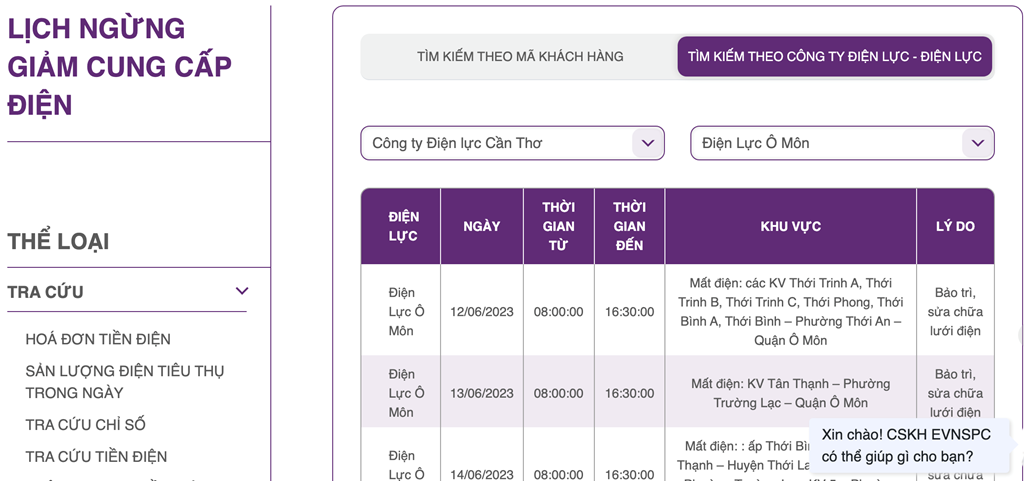Open the Công ty Điện lực Cần Thơ dropdown

[x=512, y=143]
